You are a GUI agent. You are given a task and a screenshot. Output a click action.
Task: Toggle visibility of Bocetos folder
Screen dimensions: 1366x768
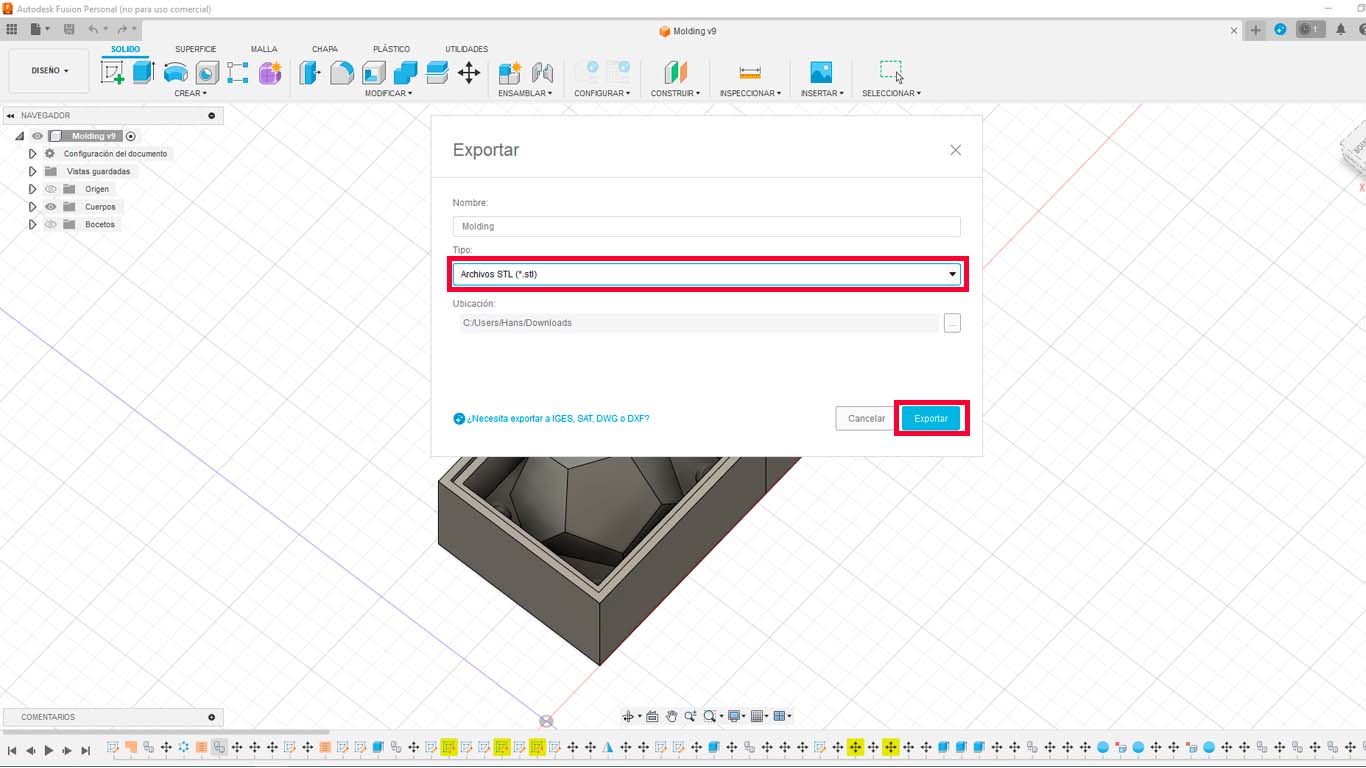pos(51,225)
